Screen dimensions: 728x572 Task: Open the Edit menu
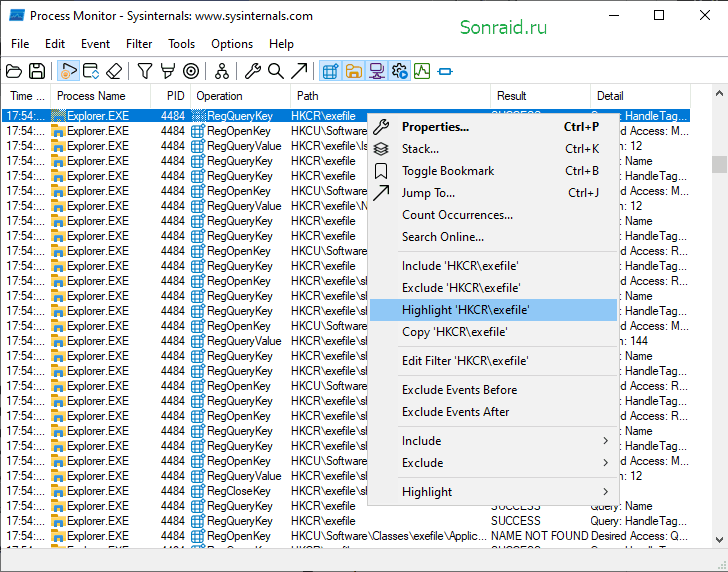[x=55, y=44]
